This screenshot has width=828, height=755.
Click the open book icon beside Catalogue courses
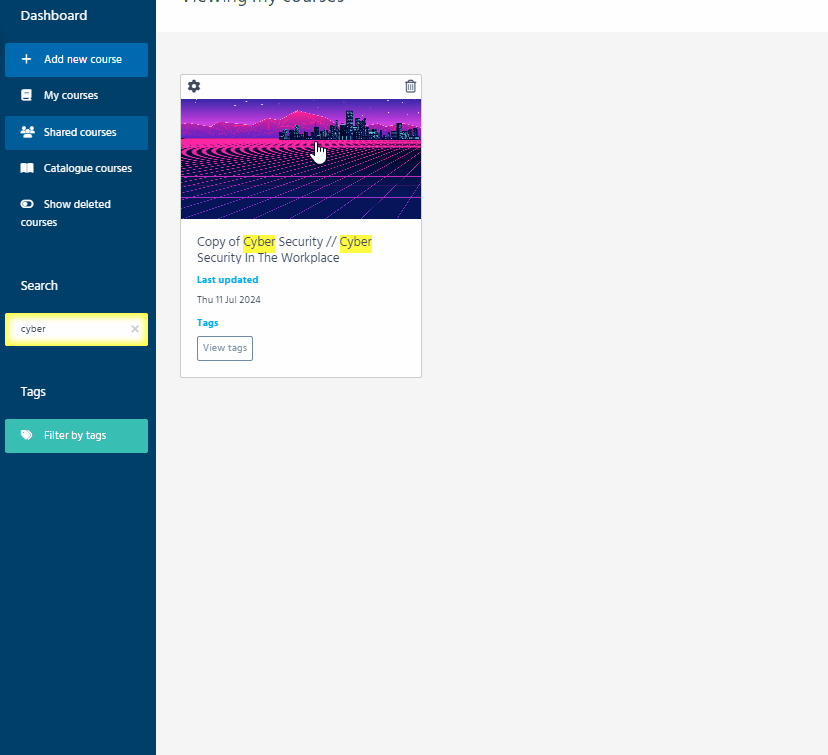[27, 168]
